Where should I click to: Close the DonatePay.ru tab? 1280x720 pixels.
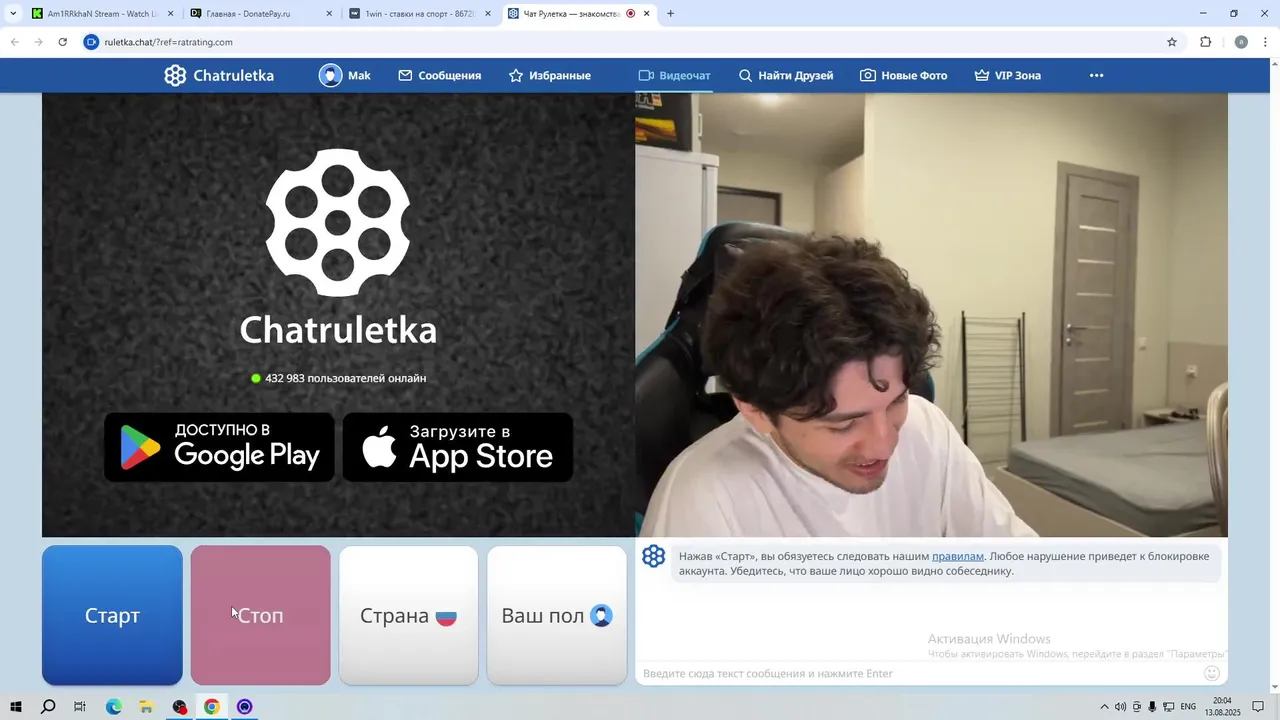point(329,14)
